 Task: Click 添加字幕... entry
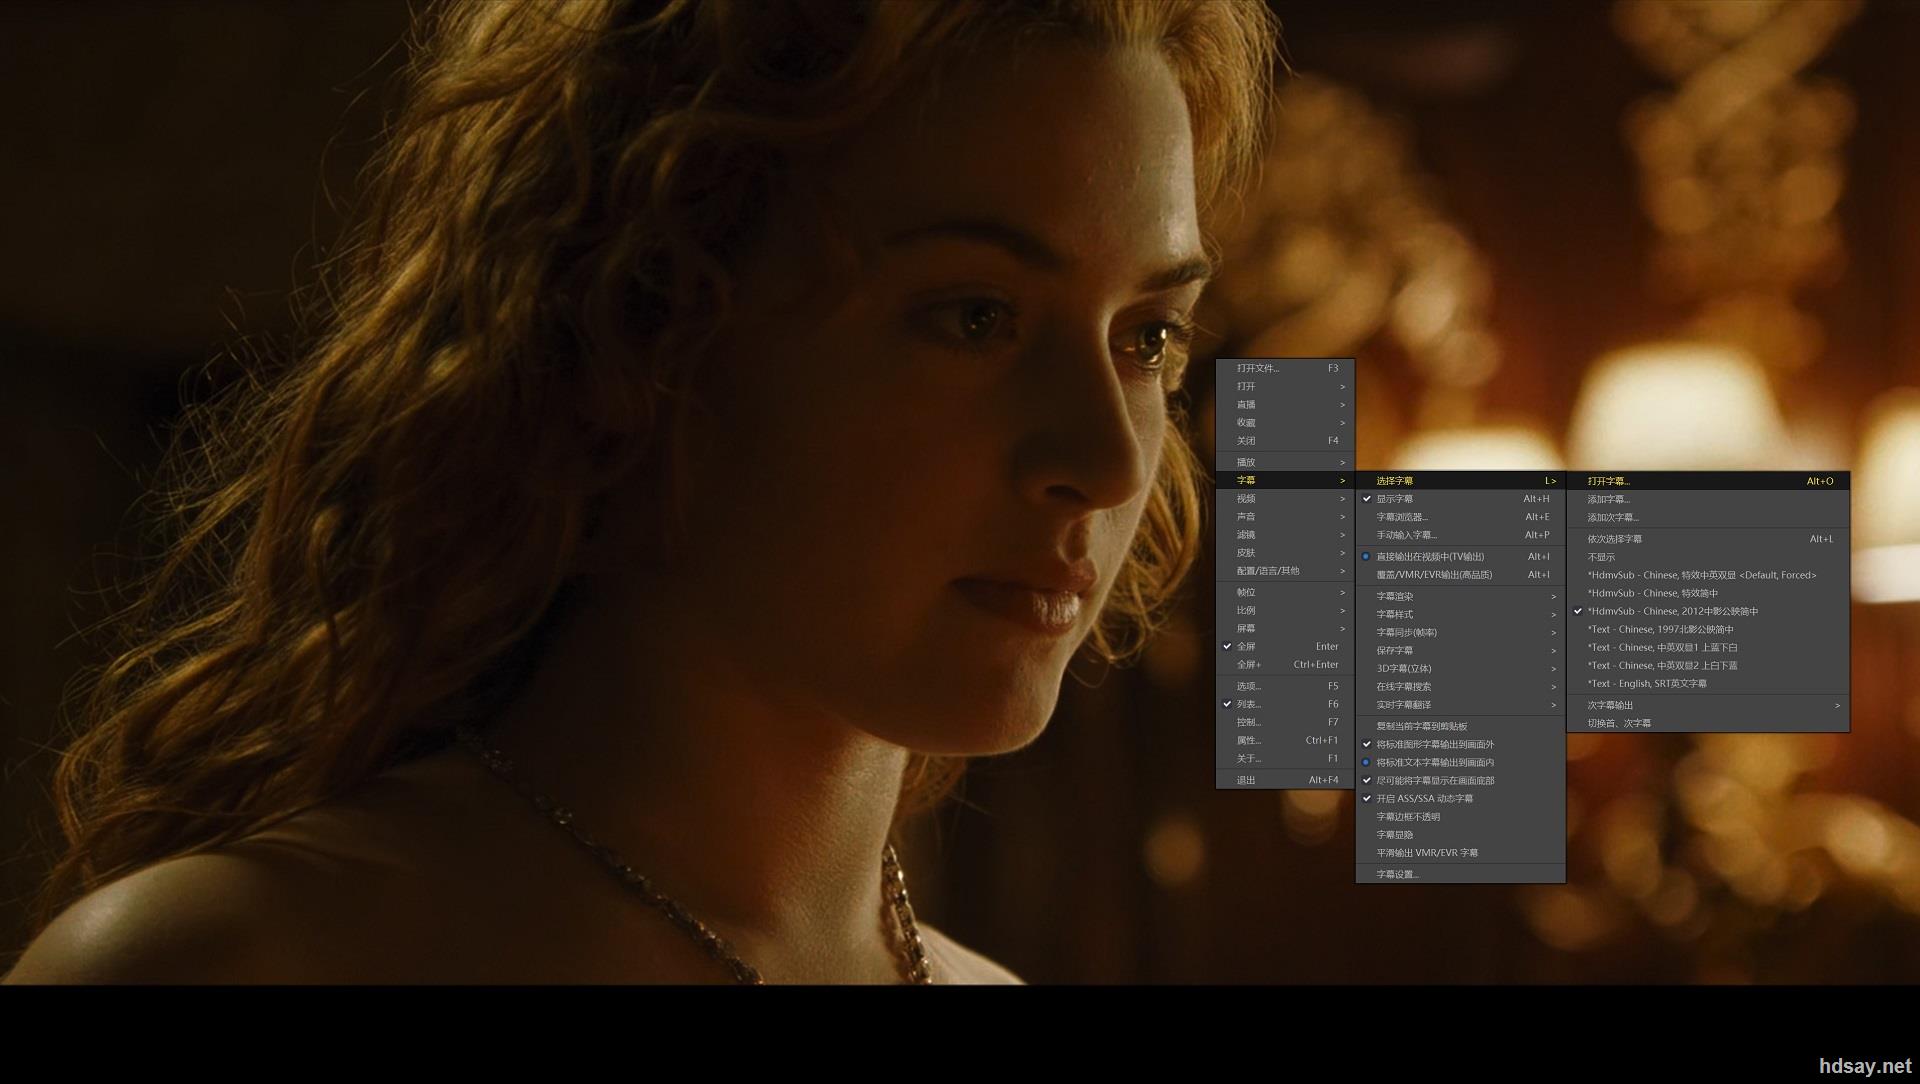[x=1708, y=499]
